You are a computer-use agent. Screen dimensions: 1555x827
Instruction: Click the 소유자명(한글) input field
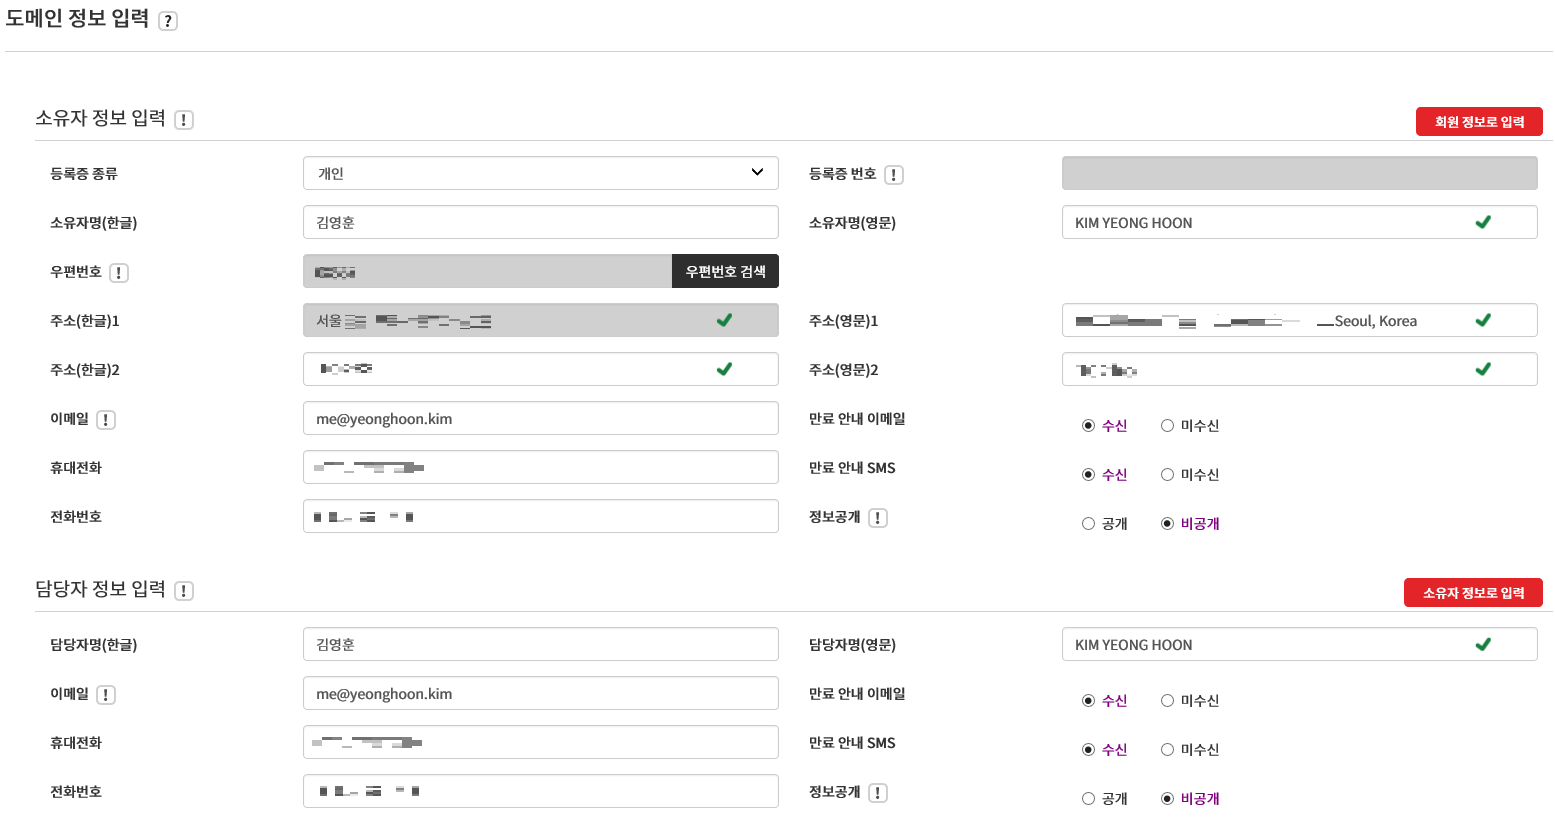[540, 222]
